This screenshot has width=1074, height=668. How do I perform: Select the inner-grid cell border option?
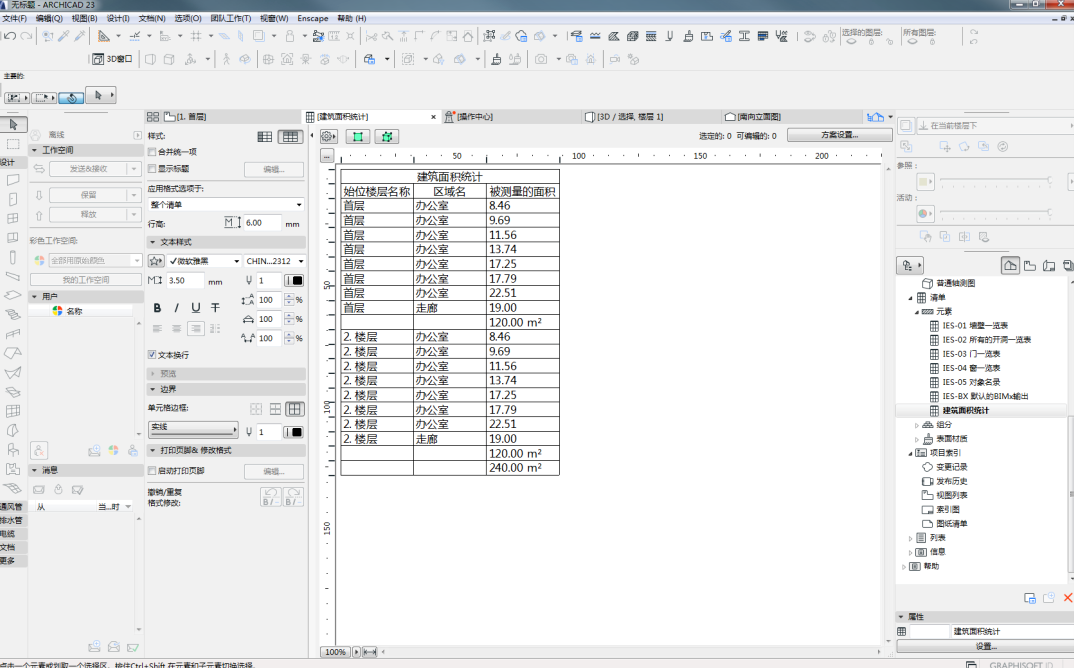(x=275, y=409)
